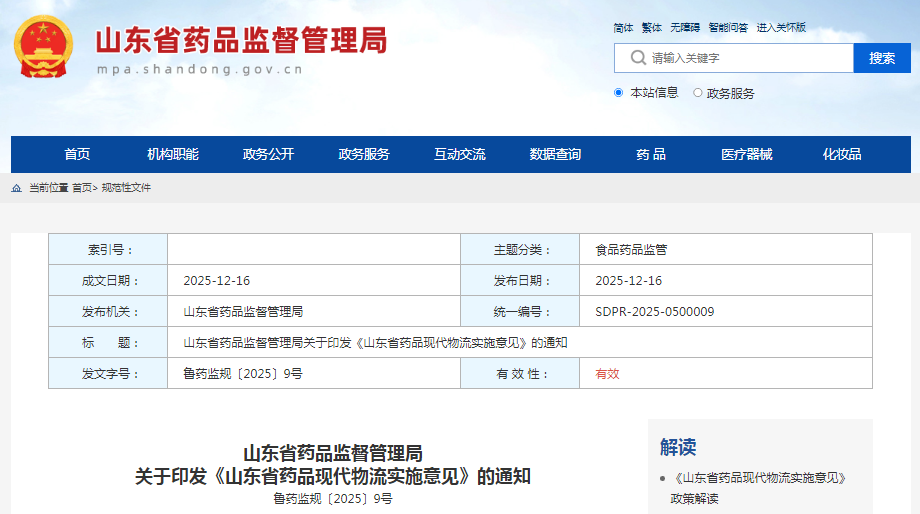Open the 首页 nav menu

coord(77,154)
